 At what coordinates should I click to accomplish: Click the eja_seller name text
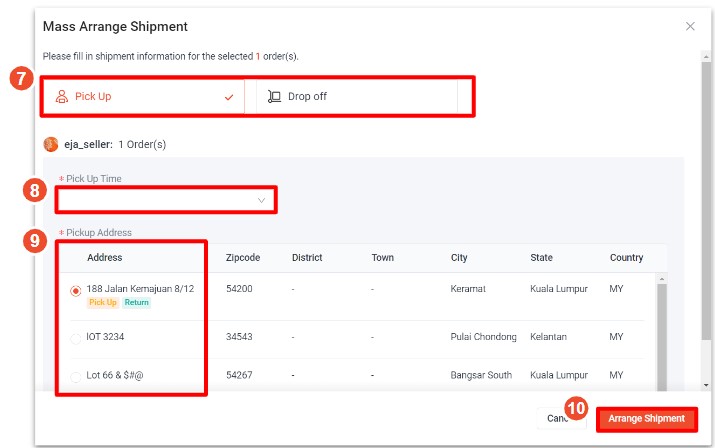[x=88, y=145]
